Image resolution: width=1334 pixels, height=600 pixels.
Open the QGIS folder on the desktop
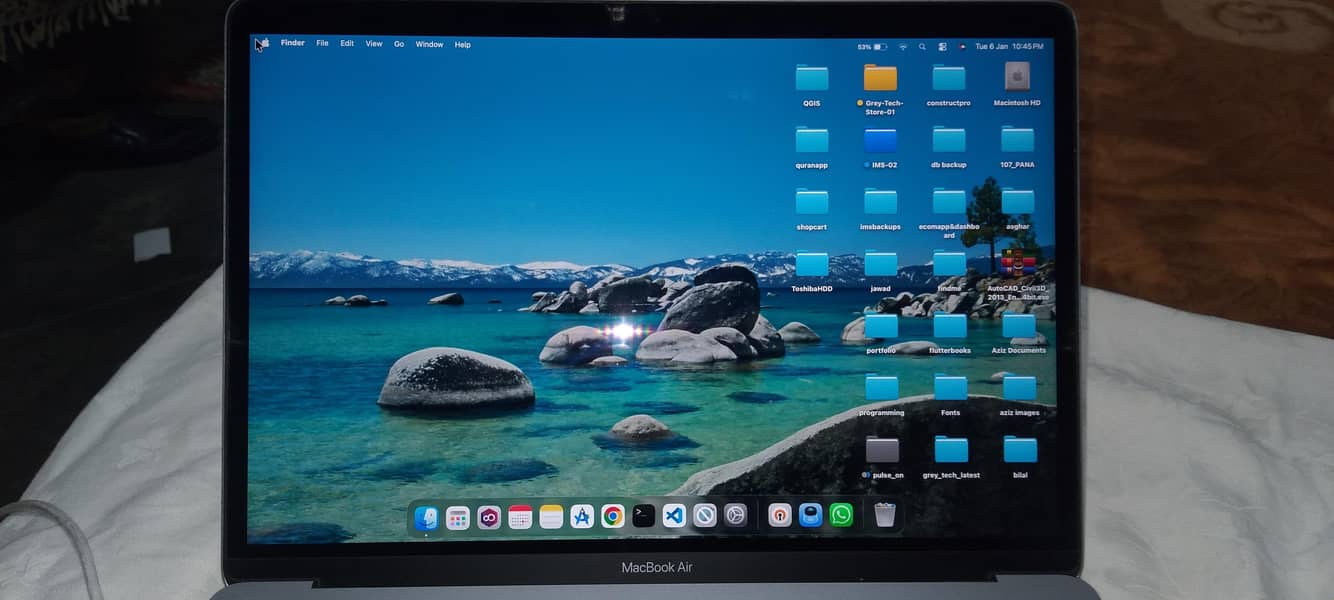[811, 78]
